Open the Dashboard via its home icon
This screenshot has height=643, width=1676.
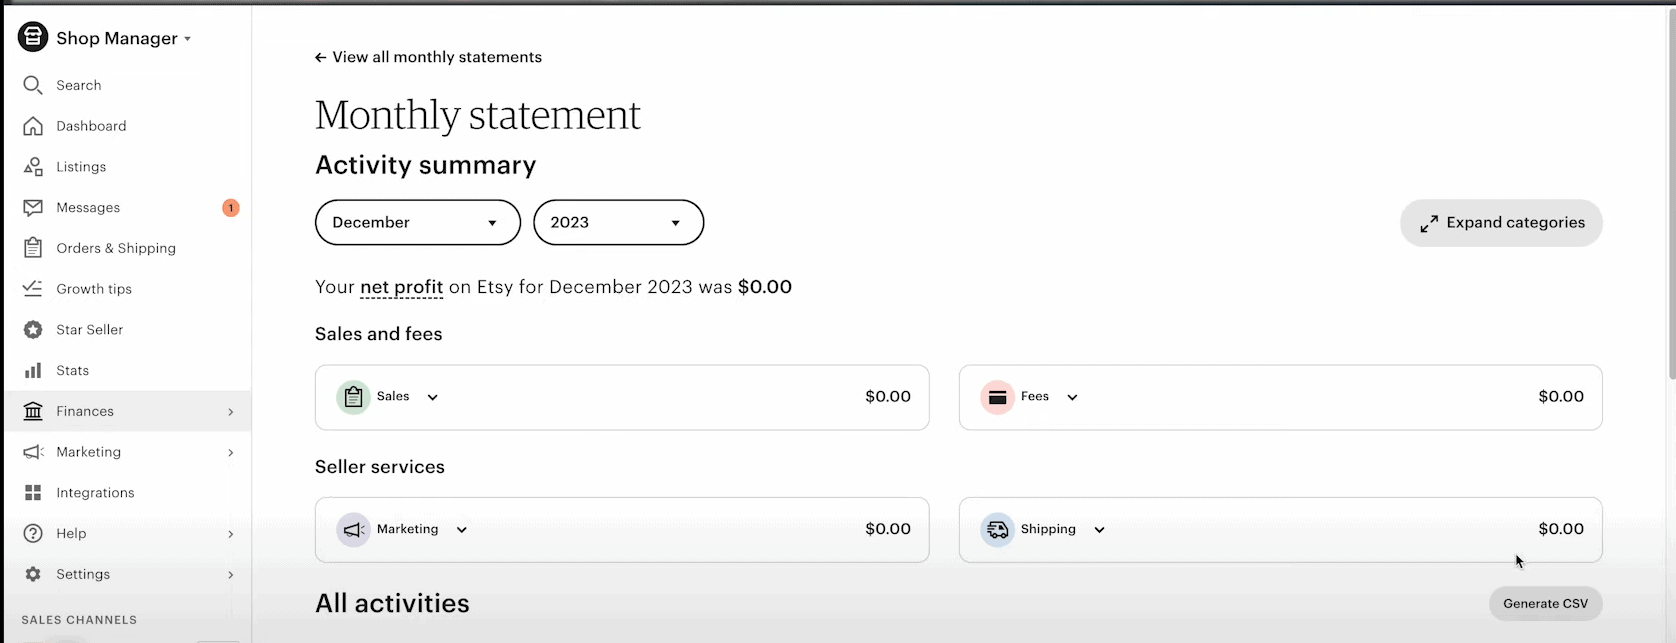tap(32, 126)
